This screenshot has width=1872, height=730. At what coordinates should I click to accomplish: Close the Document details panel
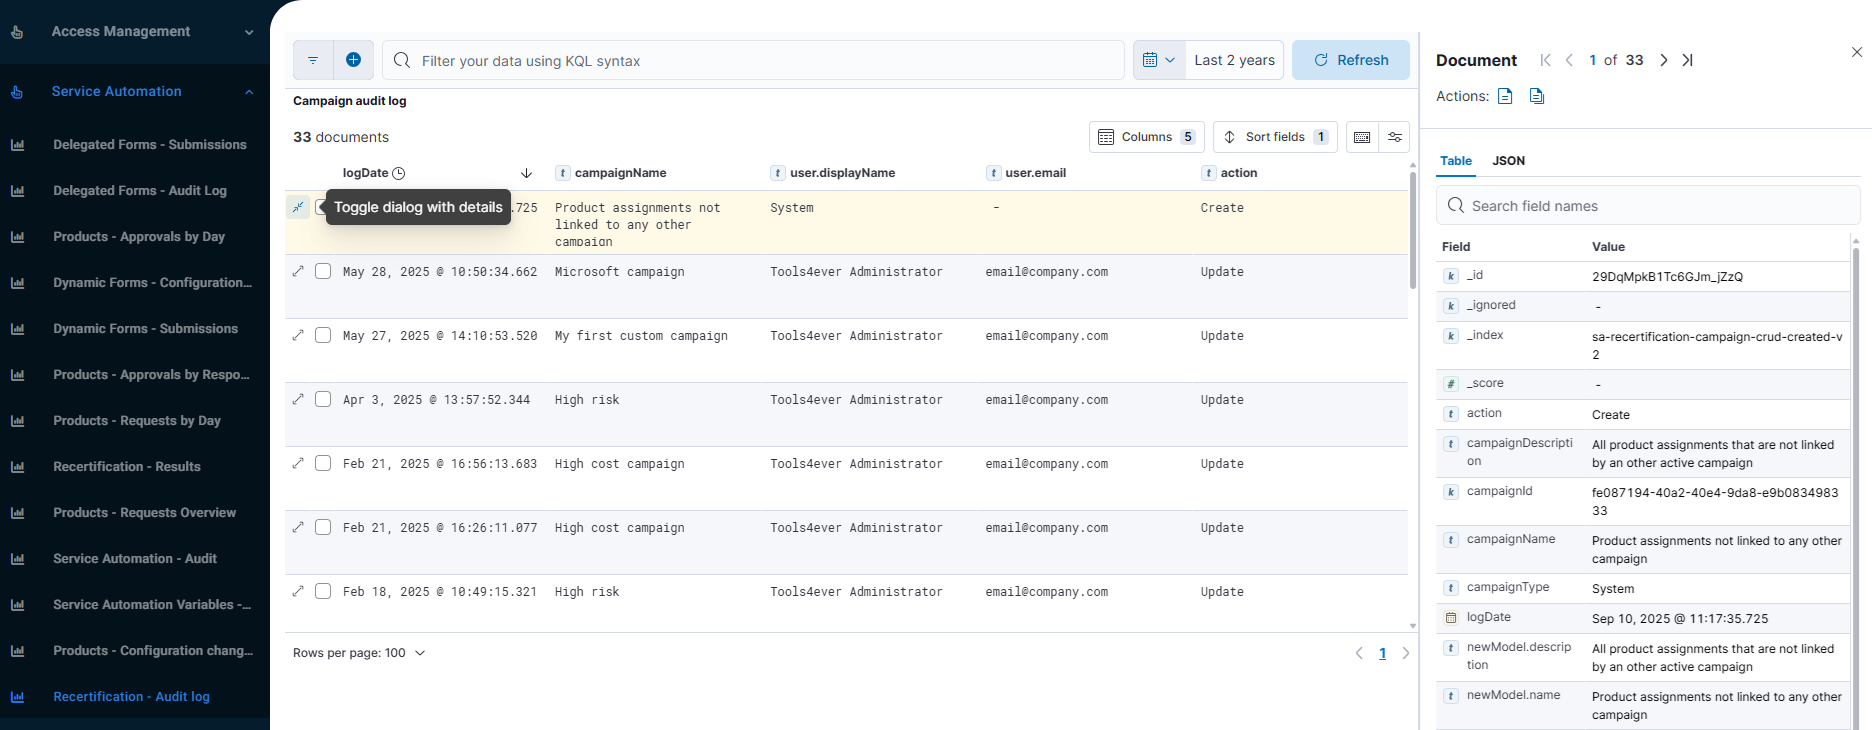click(1856, 52)
